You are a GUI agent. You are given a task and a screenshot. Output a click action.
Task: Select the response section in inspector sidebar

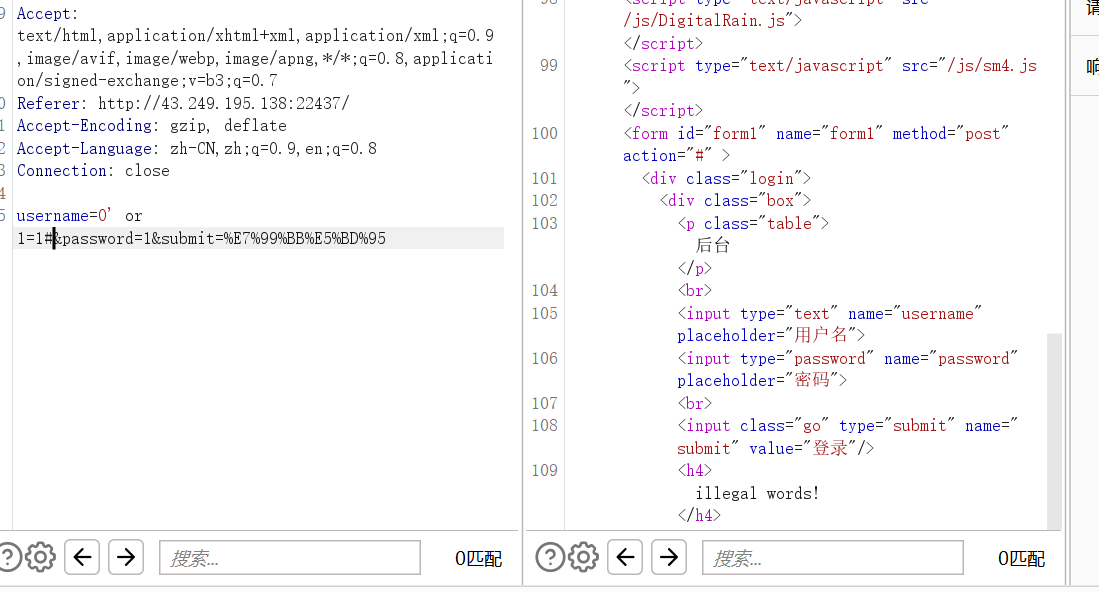[x=1091, y=67]
